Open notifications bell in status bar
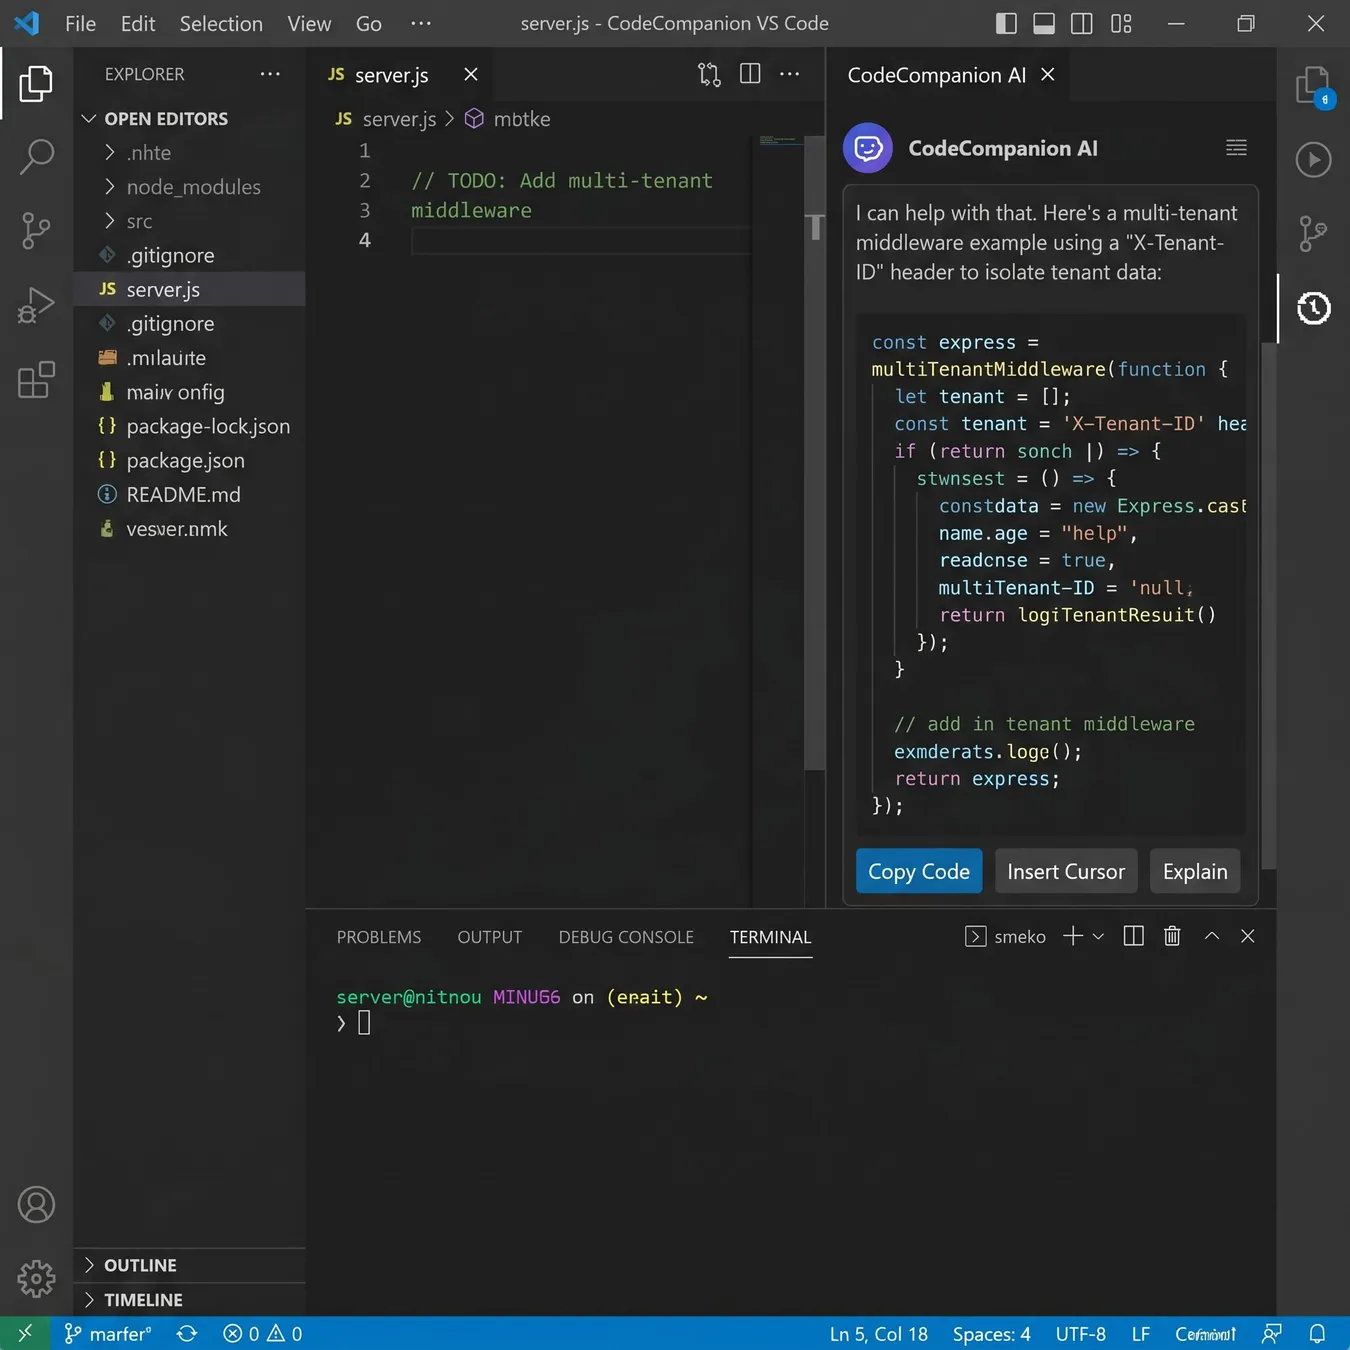 point(1318,1334)
